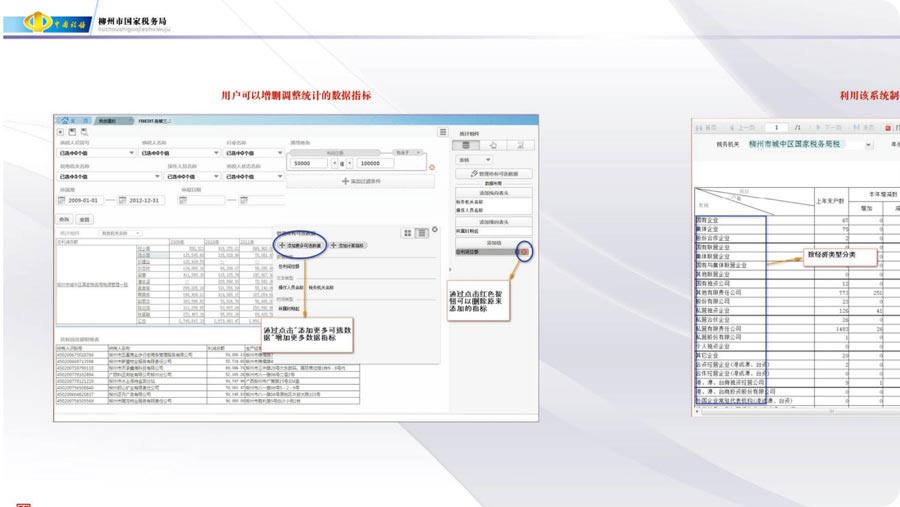
Task: Expand the first '已选中0个值' dropdown
Action: pos(97,153)
